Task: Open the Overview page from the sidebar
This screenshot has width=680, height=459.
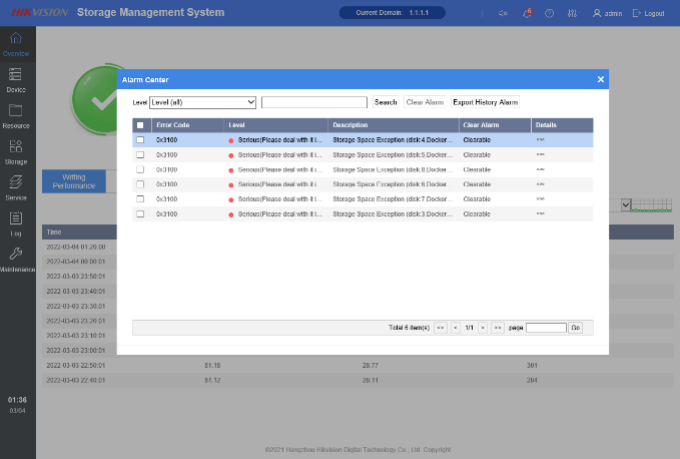Action: [16, 44]
